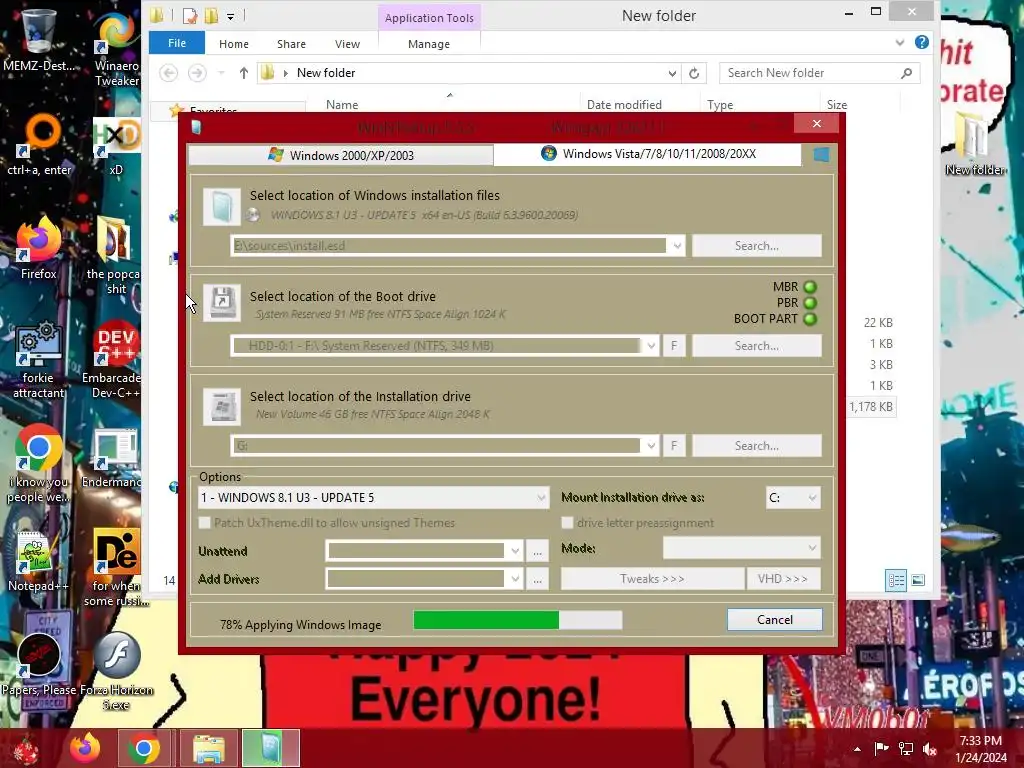Toggle Patch UxTheme.dll checkbox
Image resolution: width=1024 pixels, height=768 pixels.
click(x=204, y=522)
